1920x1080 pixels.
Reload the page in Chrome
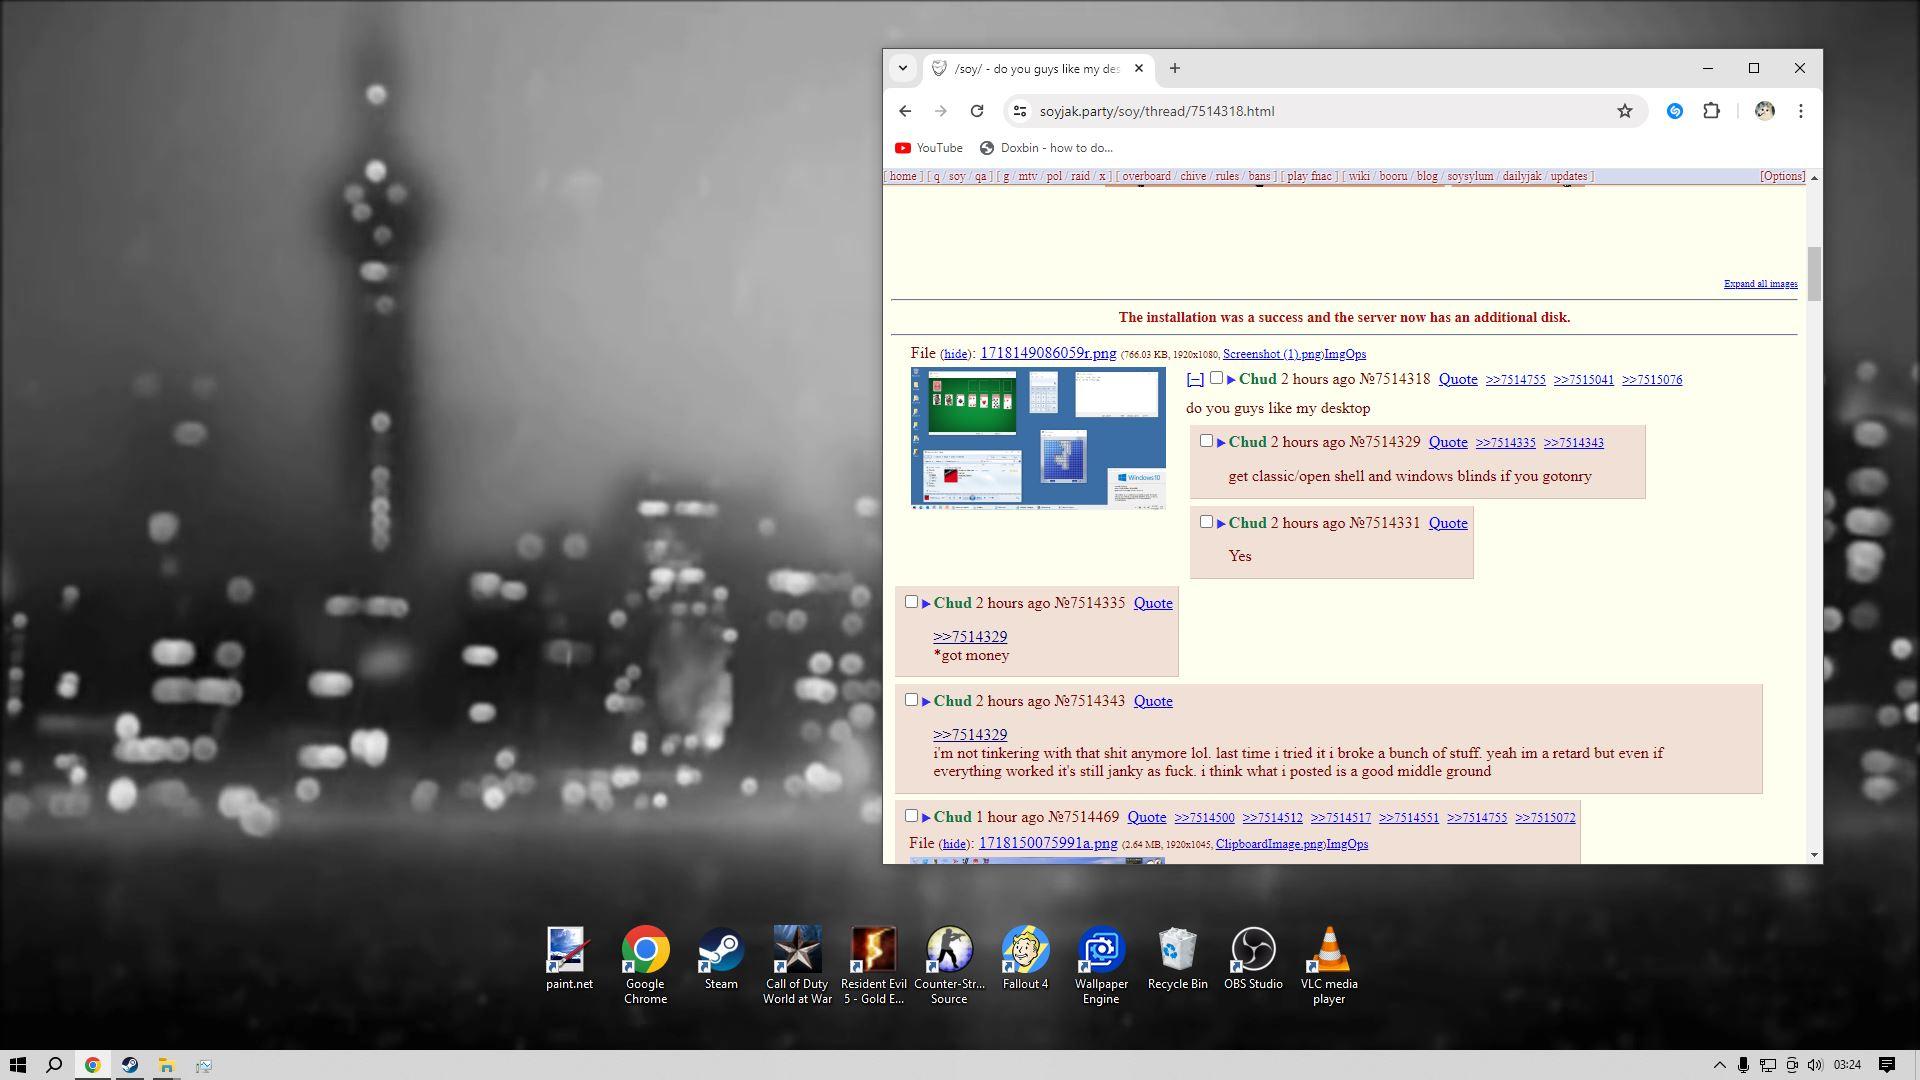pyautogui.click(x=977, y=111)
